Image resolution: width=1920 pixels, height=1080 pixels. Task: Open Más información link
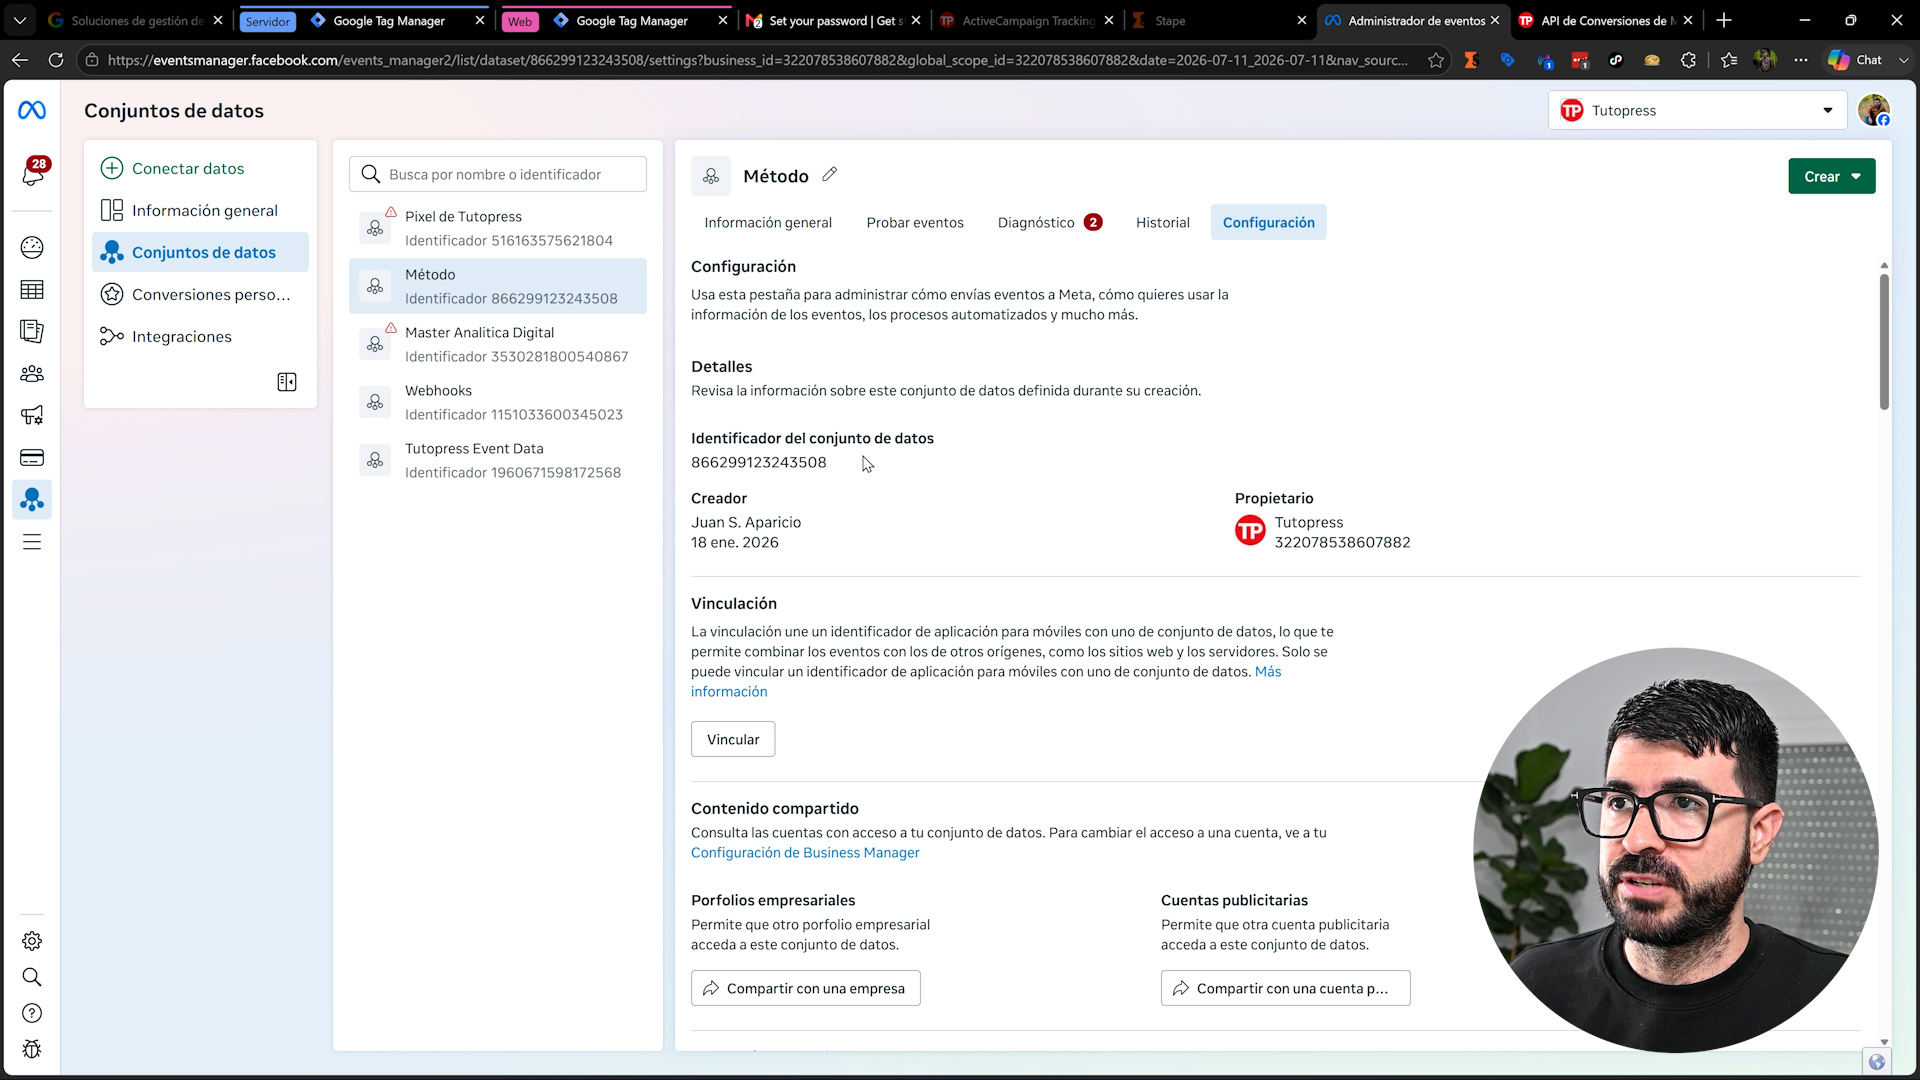point(1268,672)
